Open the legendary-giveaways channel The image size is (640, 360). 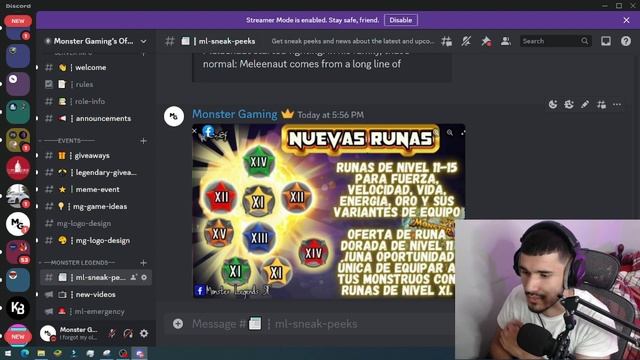coord(96,173)
